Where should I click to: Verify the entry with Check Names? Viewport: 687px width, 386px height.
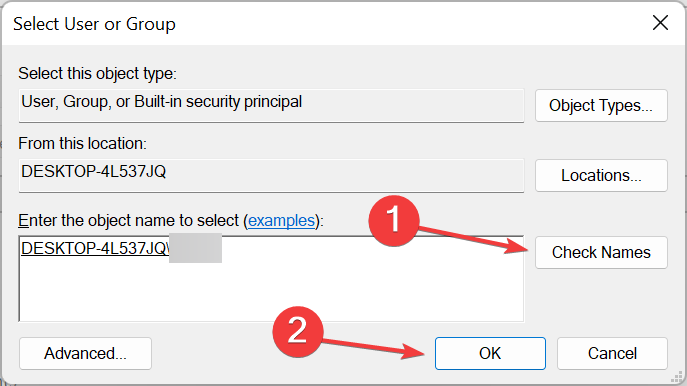(601, 252)
